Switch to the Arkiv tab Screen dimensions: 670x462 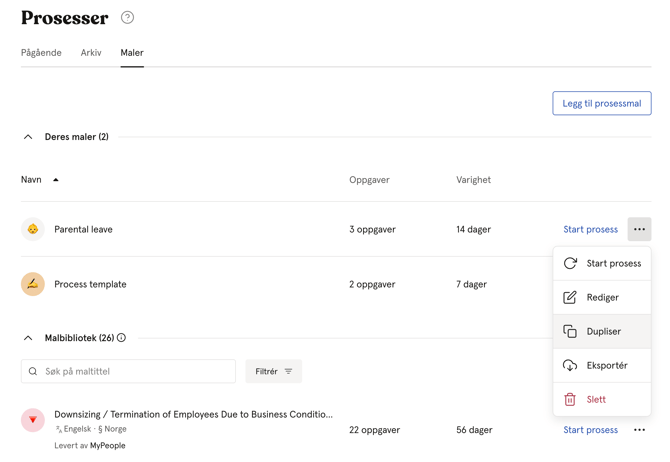pyautogui.click(x=91, y=53)
